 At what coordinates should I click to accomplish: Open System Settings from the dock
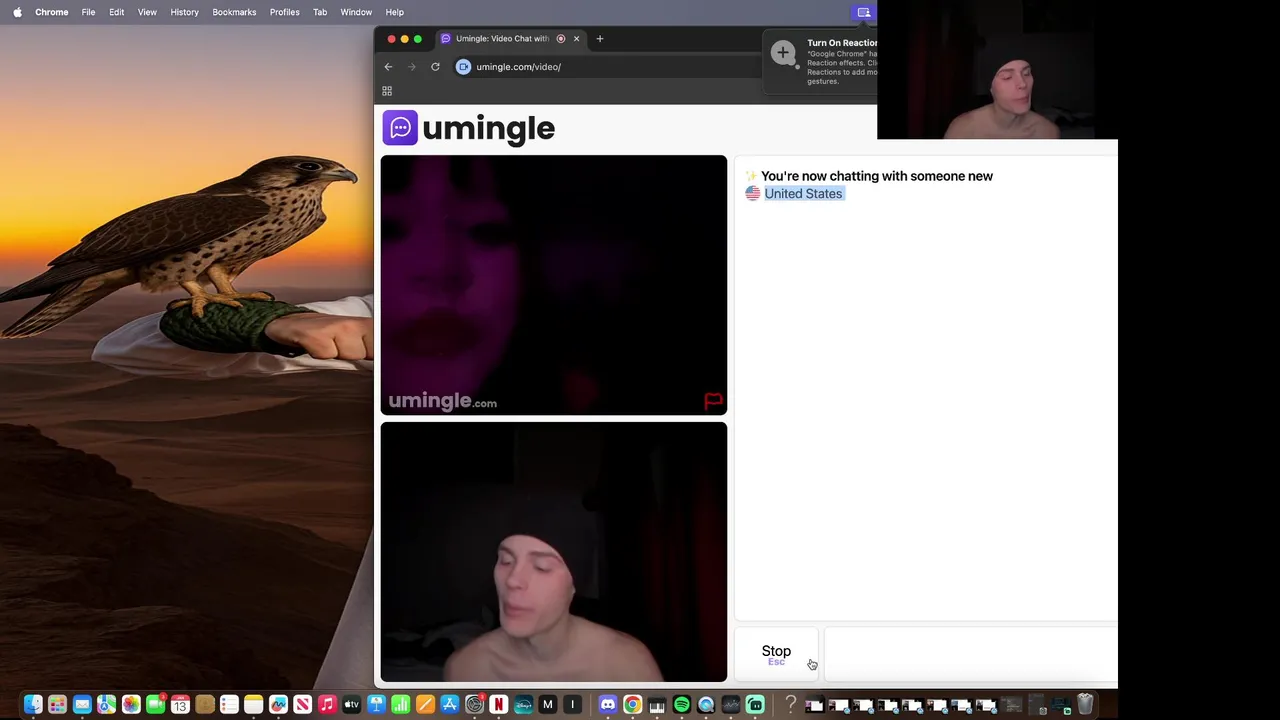(474, 705)
